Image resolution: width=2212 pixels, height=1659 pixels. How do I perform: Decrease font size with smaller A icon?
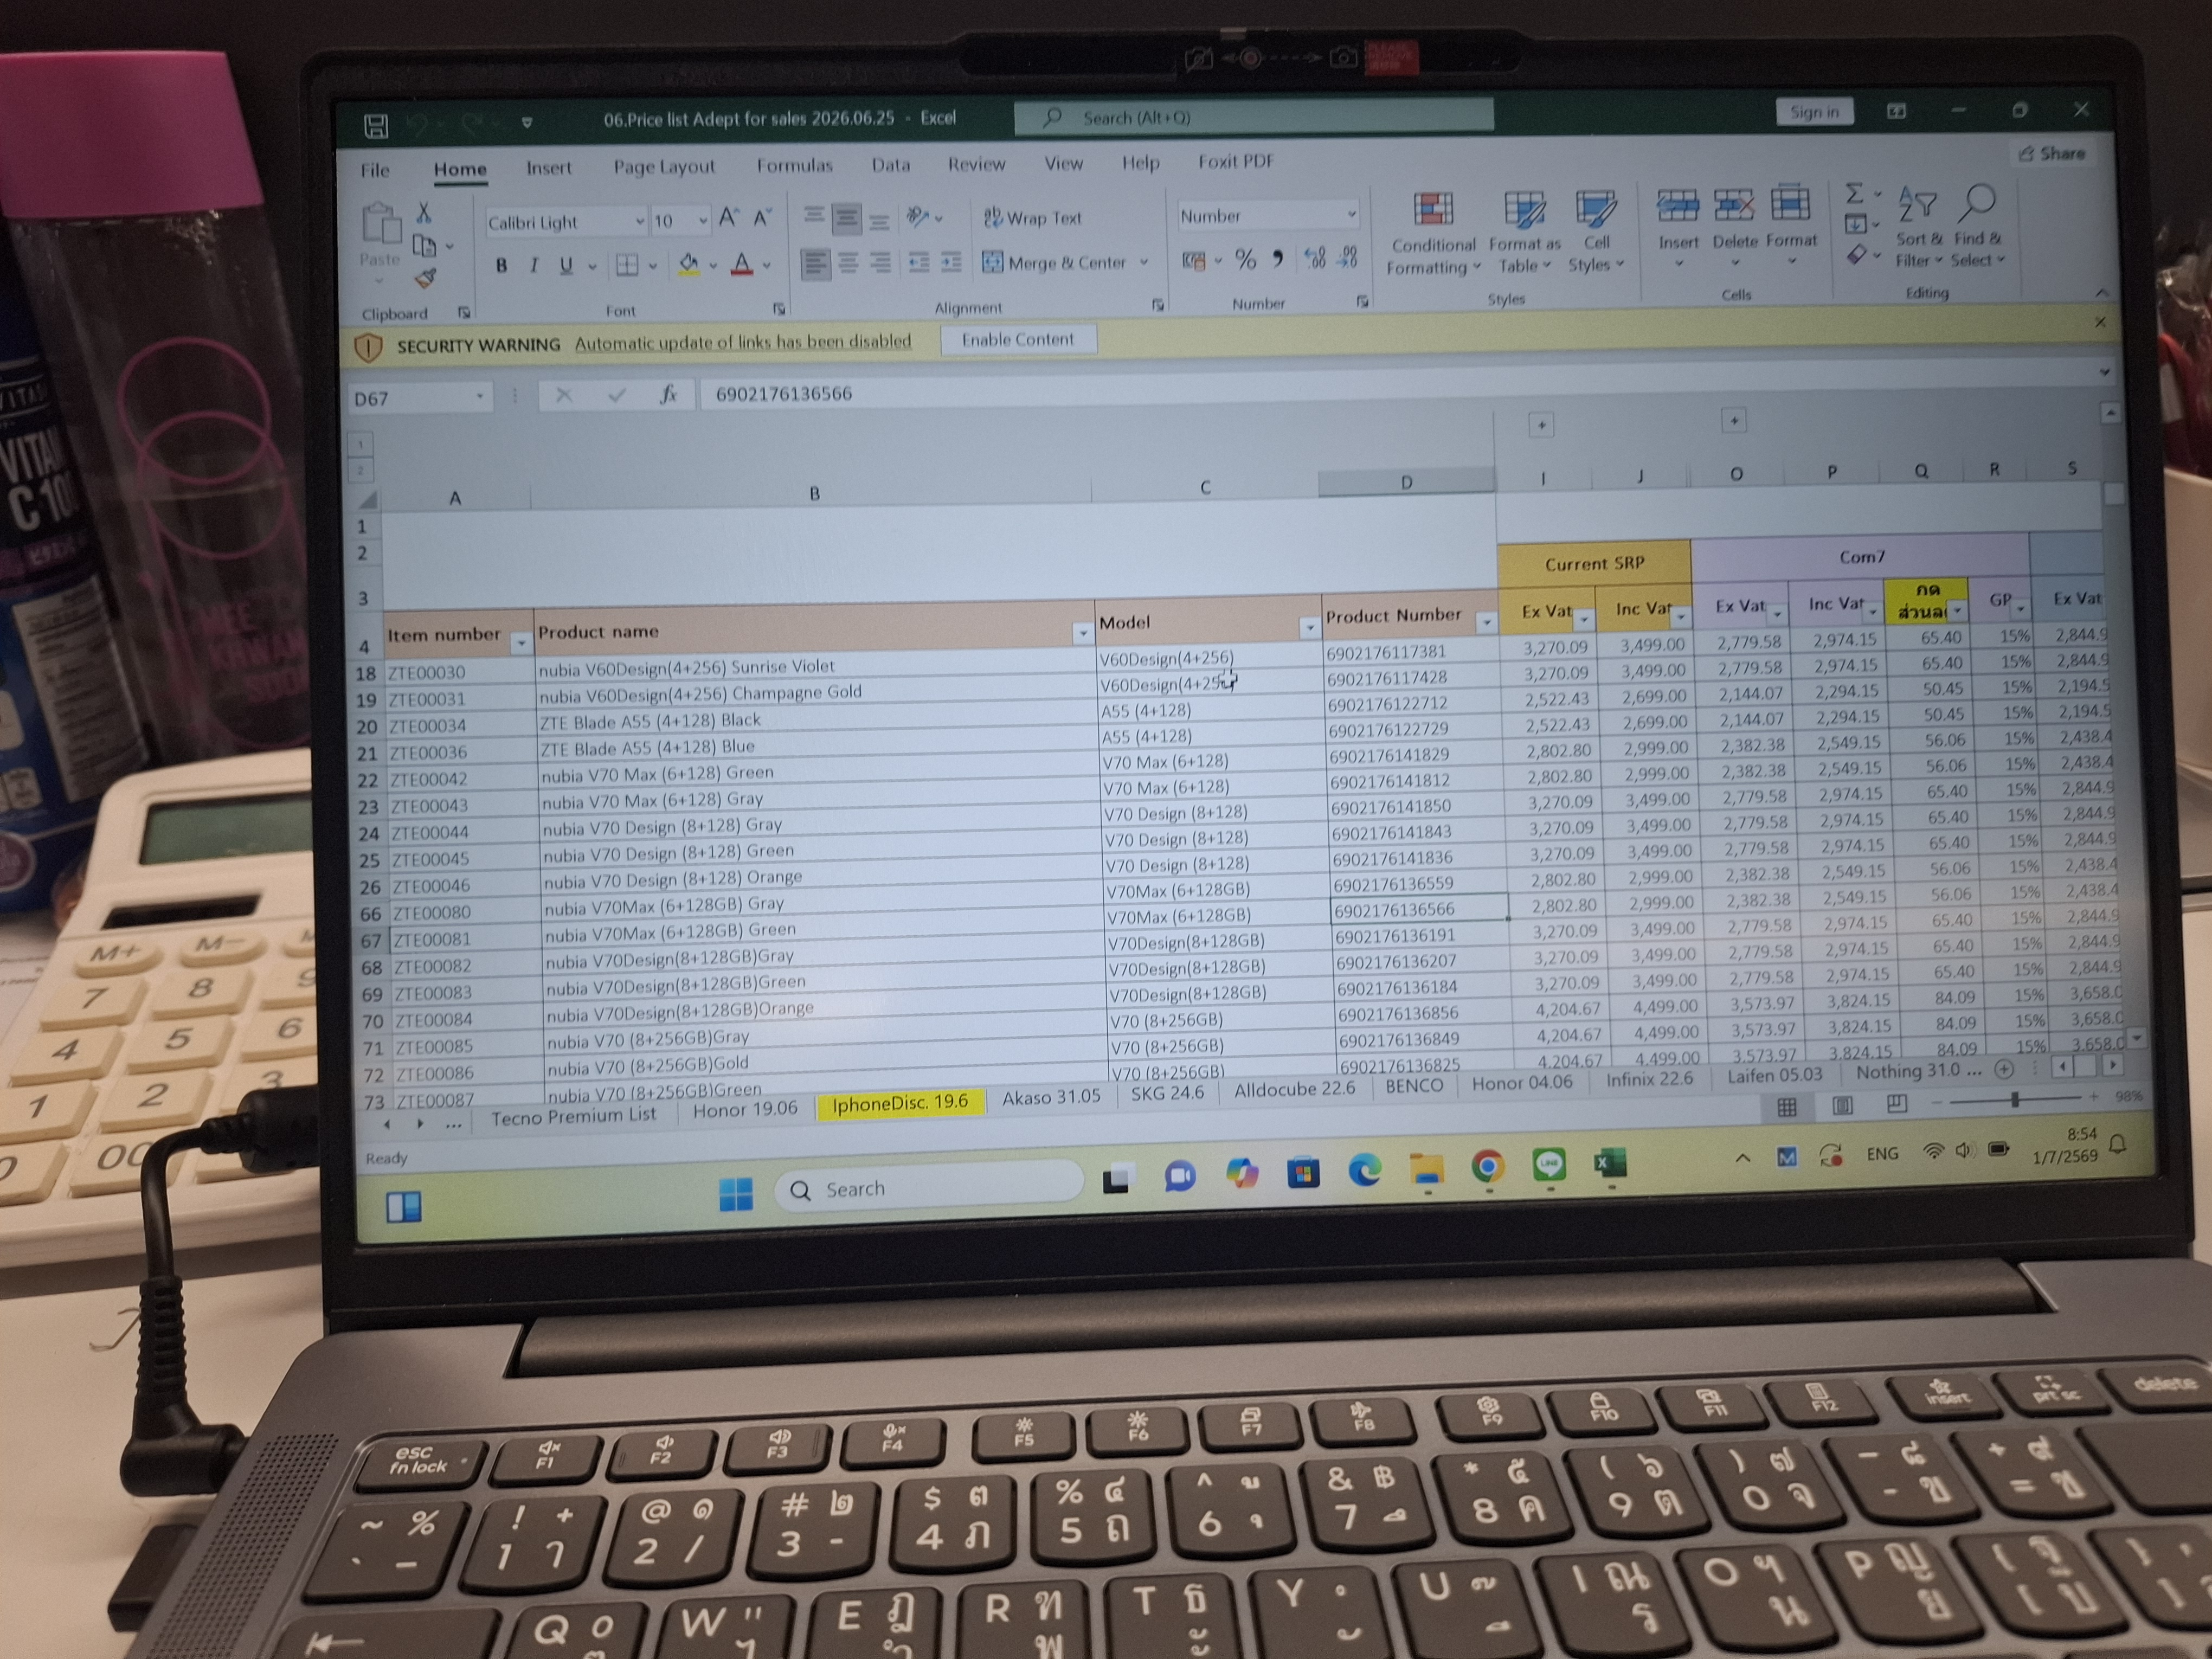(763, 218)
